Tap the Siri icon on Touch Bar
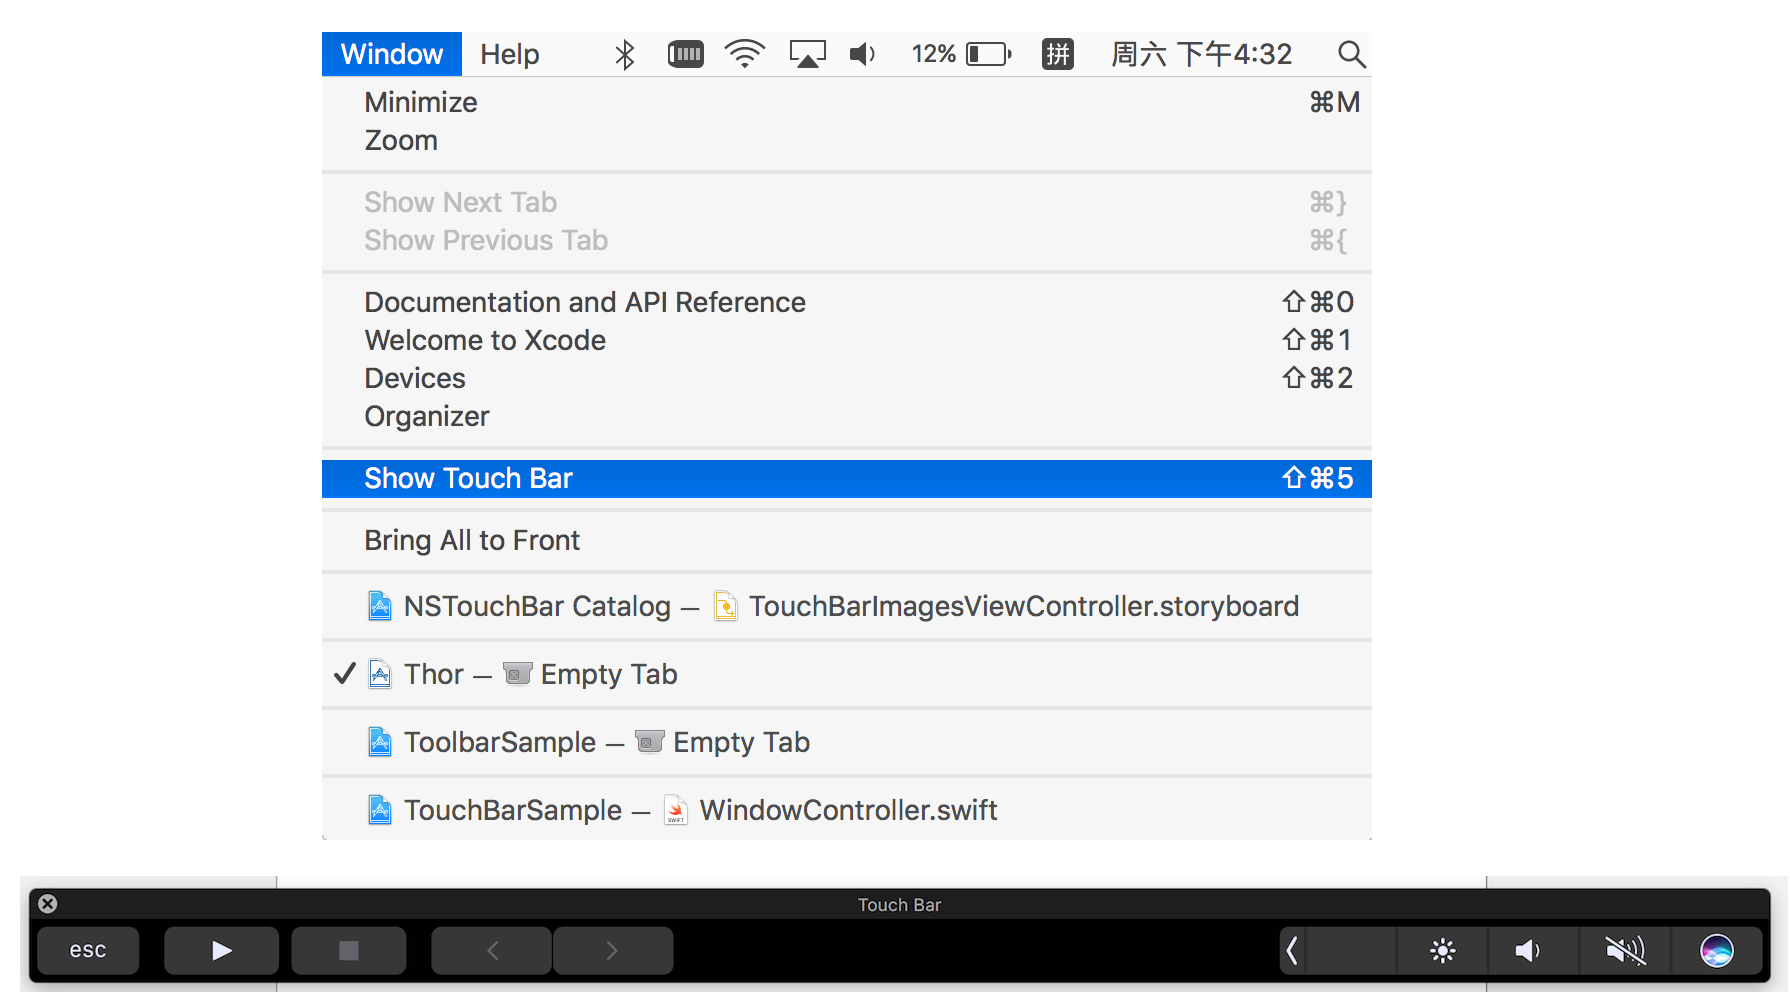The height and width of the screenshot is (998, 1790). (1717, 950)
